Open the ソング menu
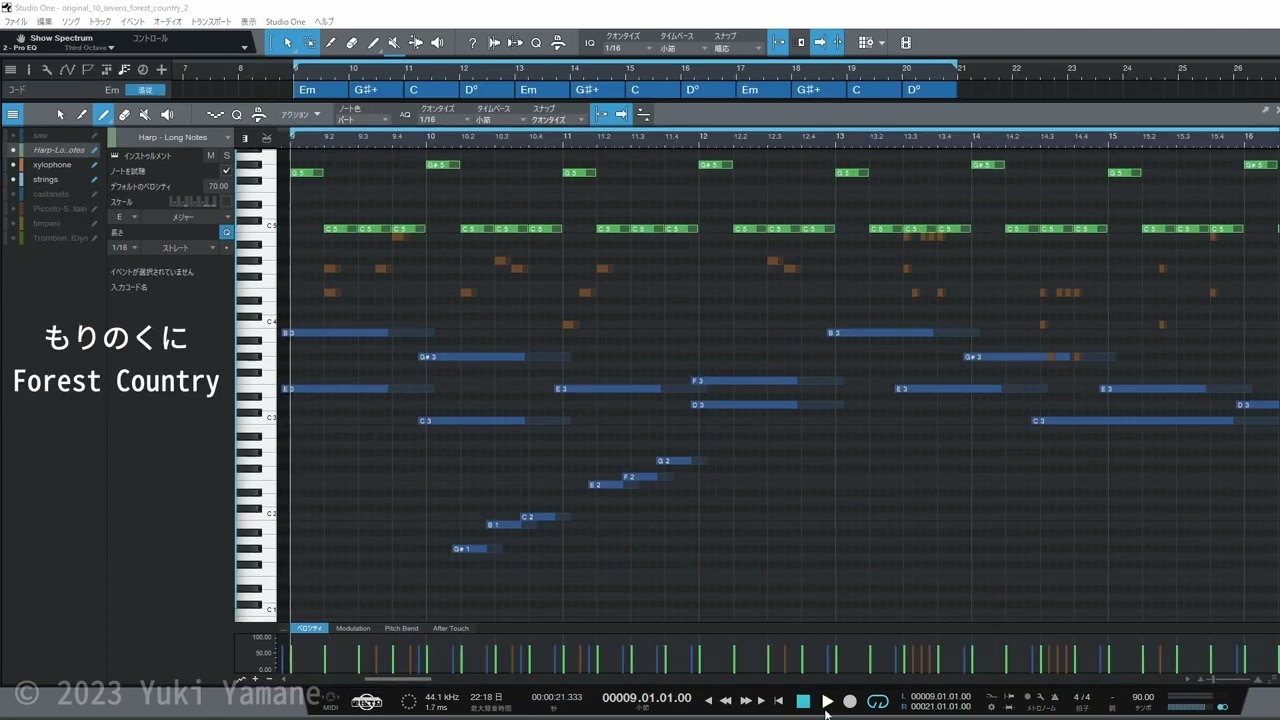This screenshot has width=1280, height=720. pyautogui.click(x=70, y=21)
